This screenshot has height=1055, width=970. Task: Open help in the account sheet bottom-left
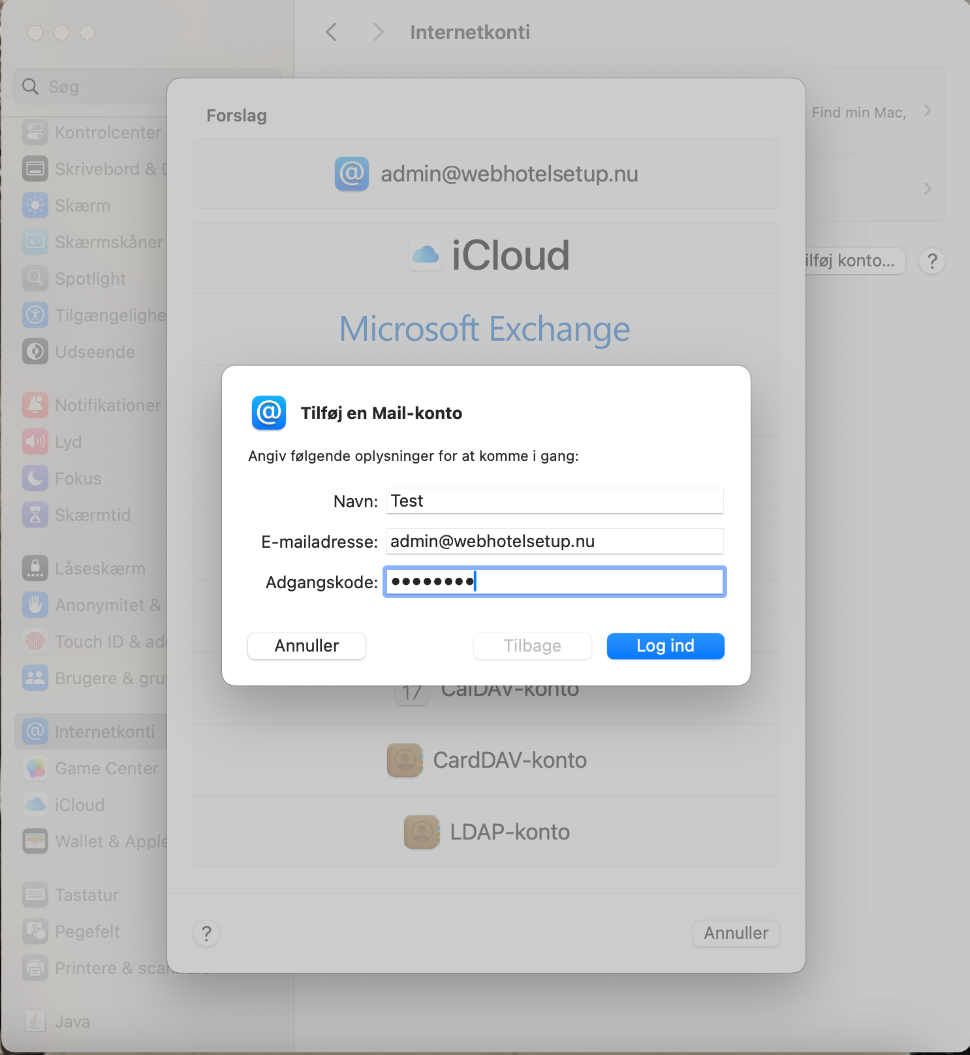click(x=207, y=933)
